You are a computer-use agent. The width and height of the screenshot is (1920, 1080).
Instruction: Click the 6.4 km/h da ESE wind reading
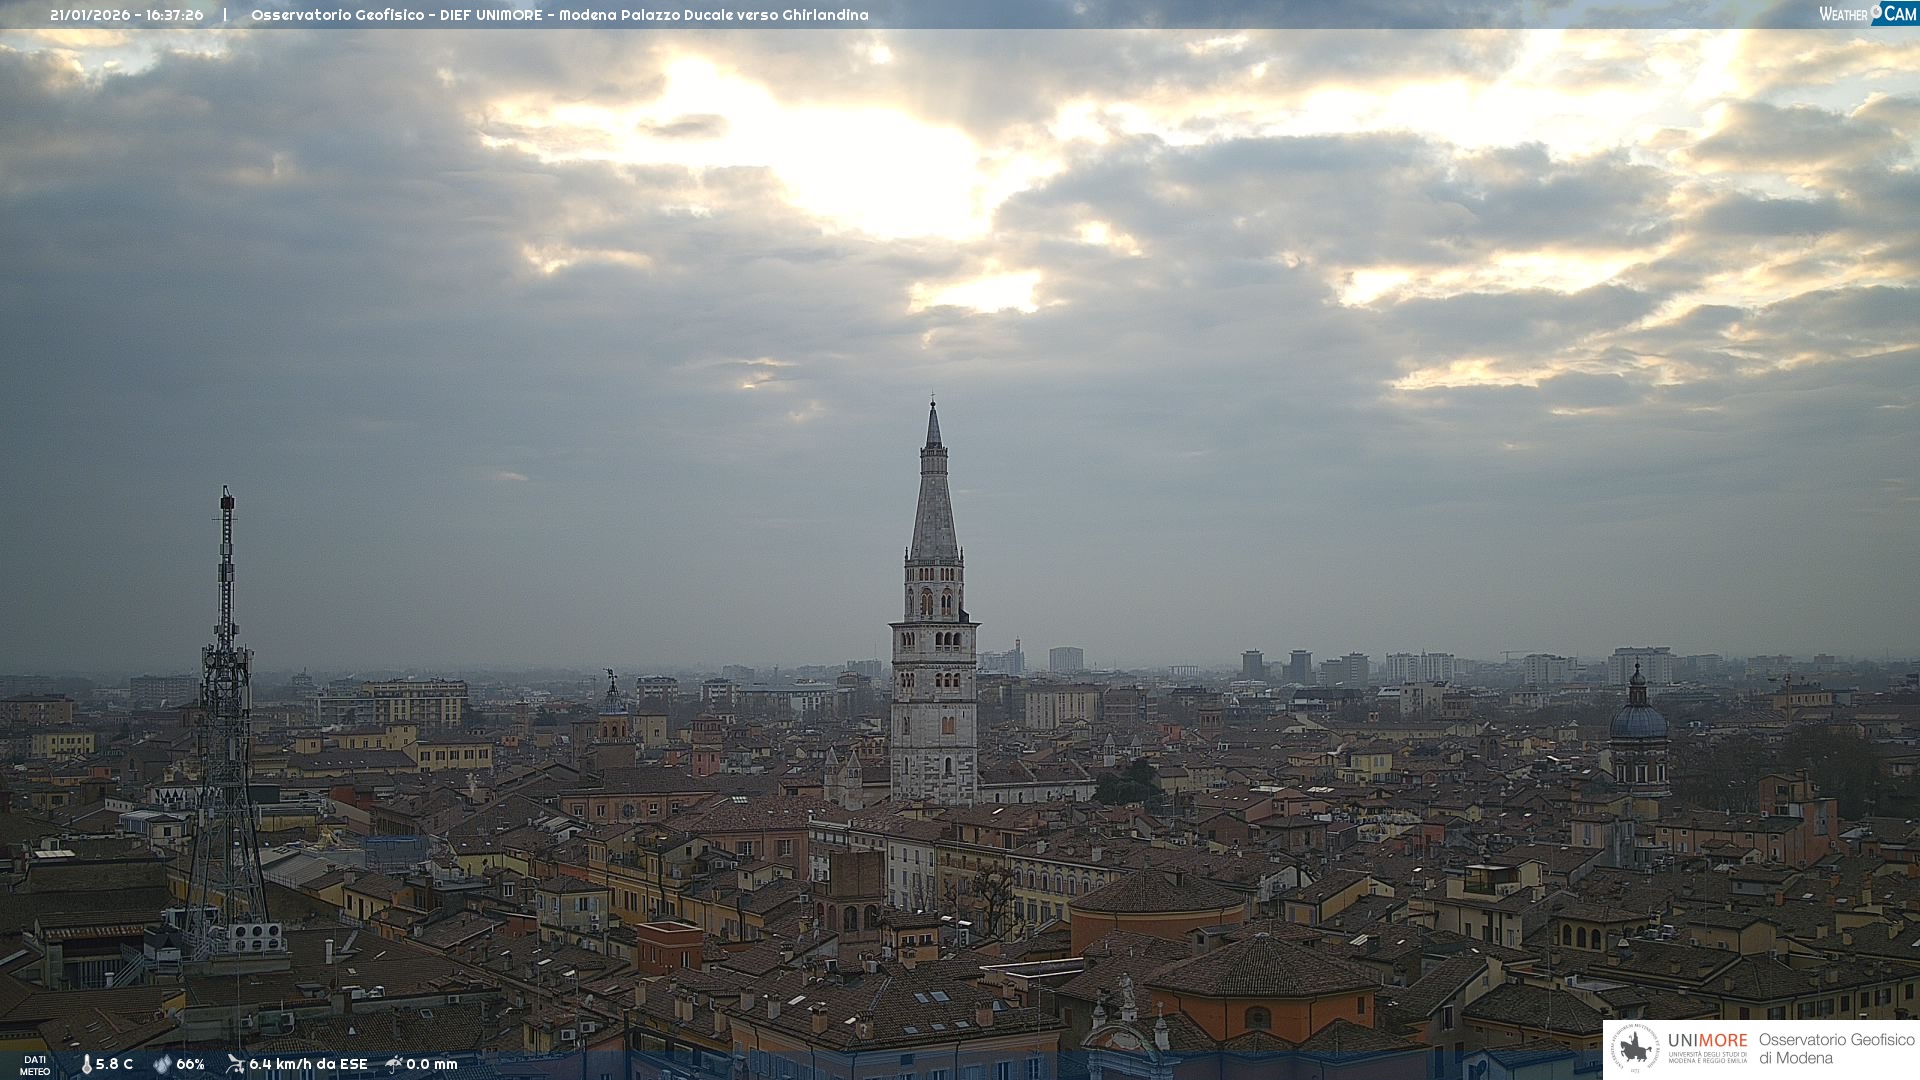click(308, 1064)
